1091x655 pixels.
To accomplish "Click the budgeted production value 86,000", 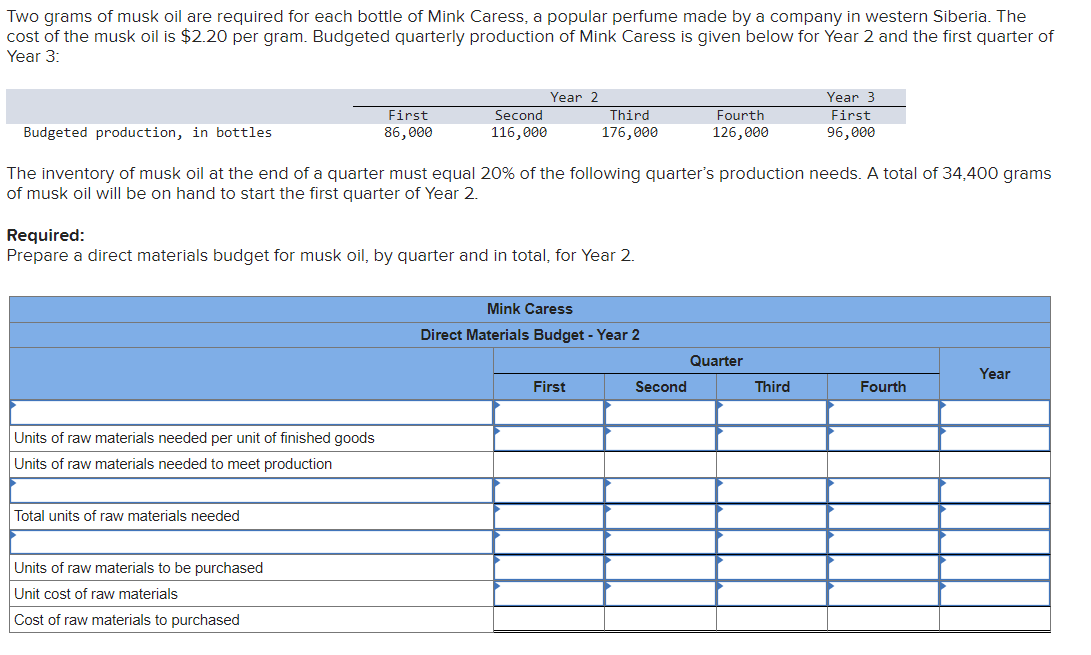I will click(408, 132).
